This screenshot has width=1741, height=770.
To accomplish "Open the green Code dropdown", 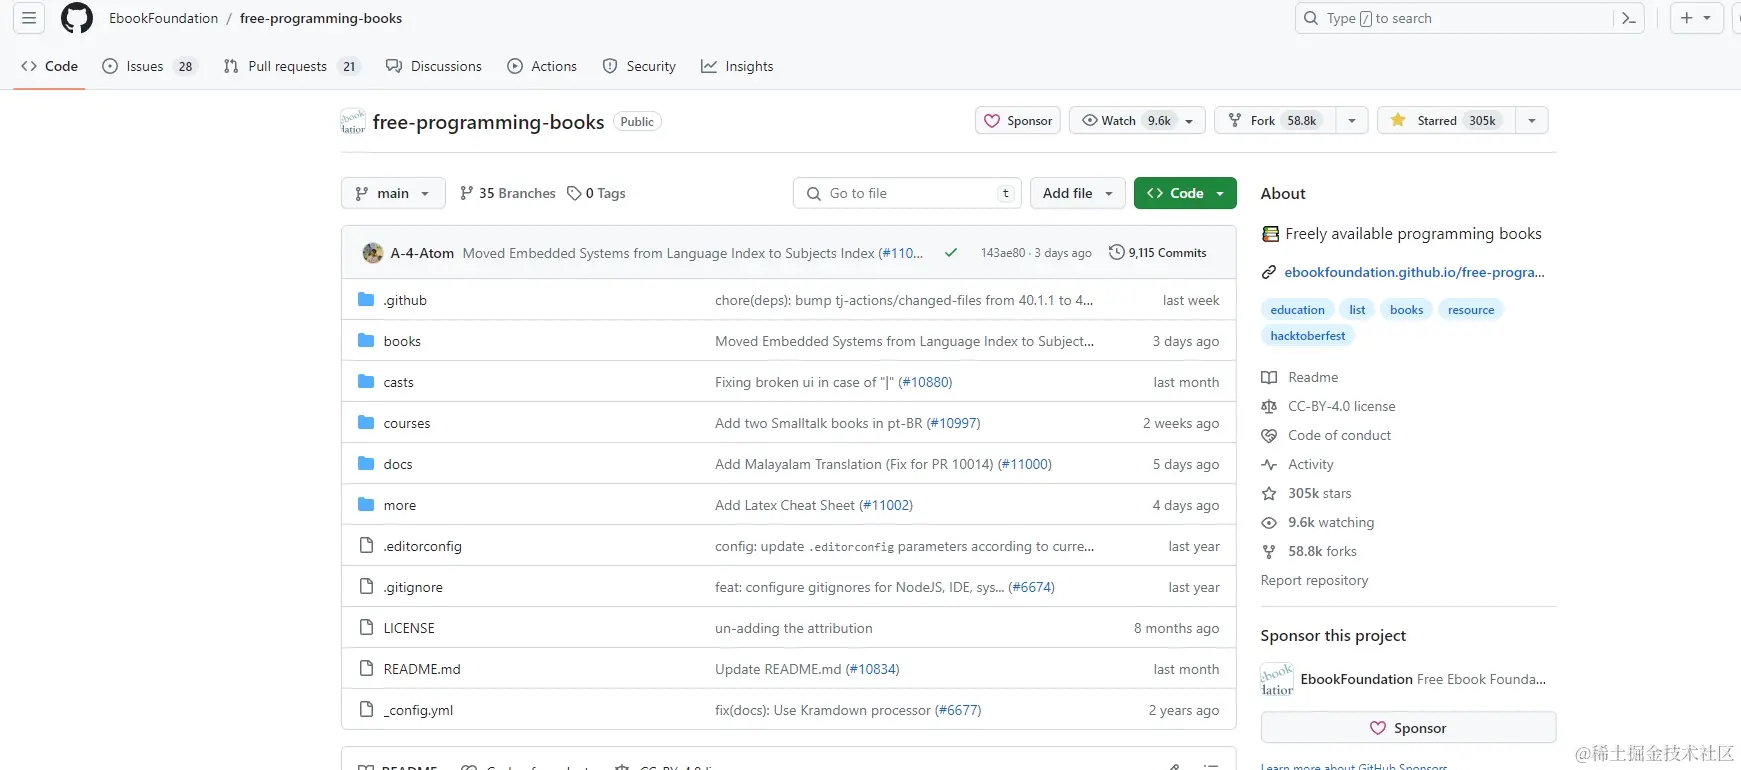I will [1185, 193].
